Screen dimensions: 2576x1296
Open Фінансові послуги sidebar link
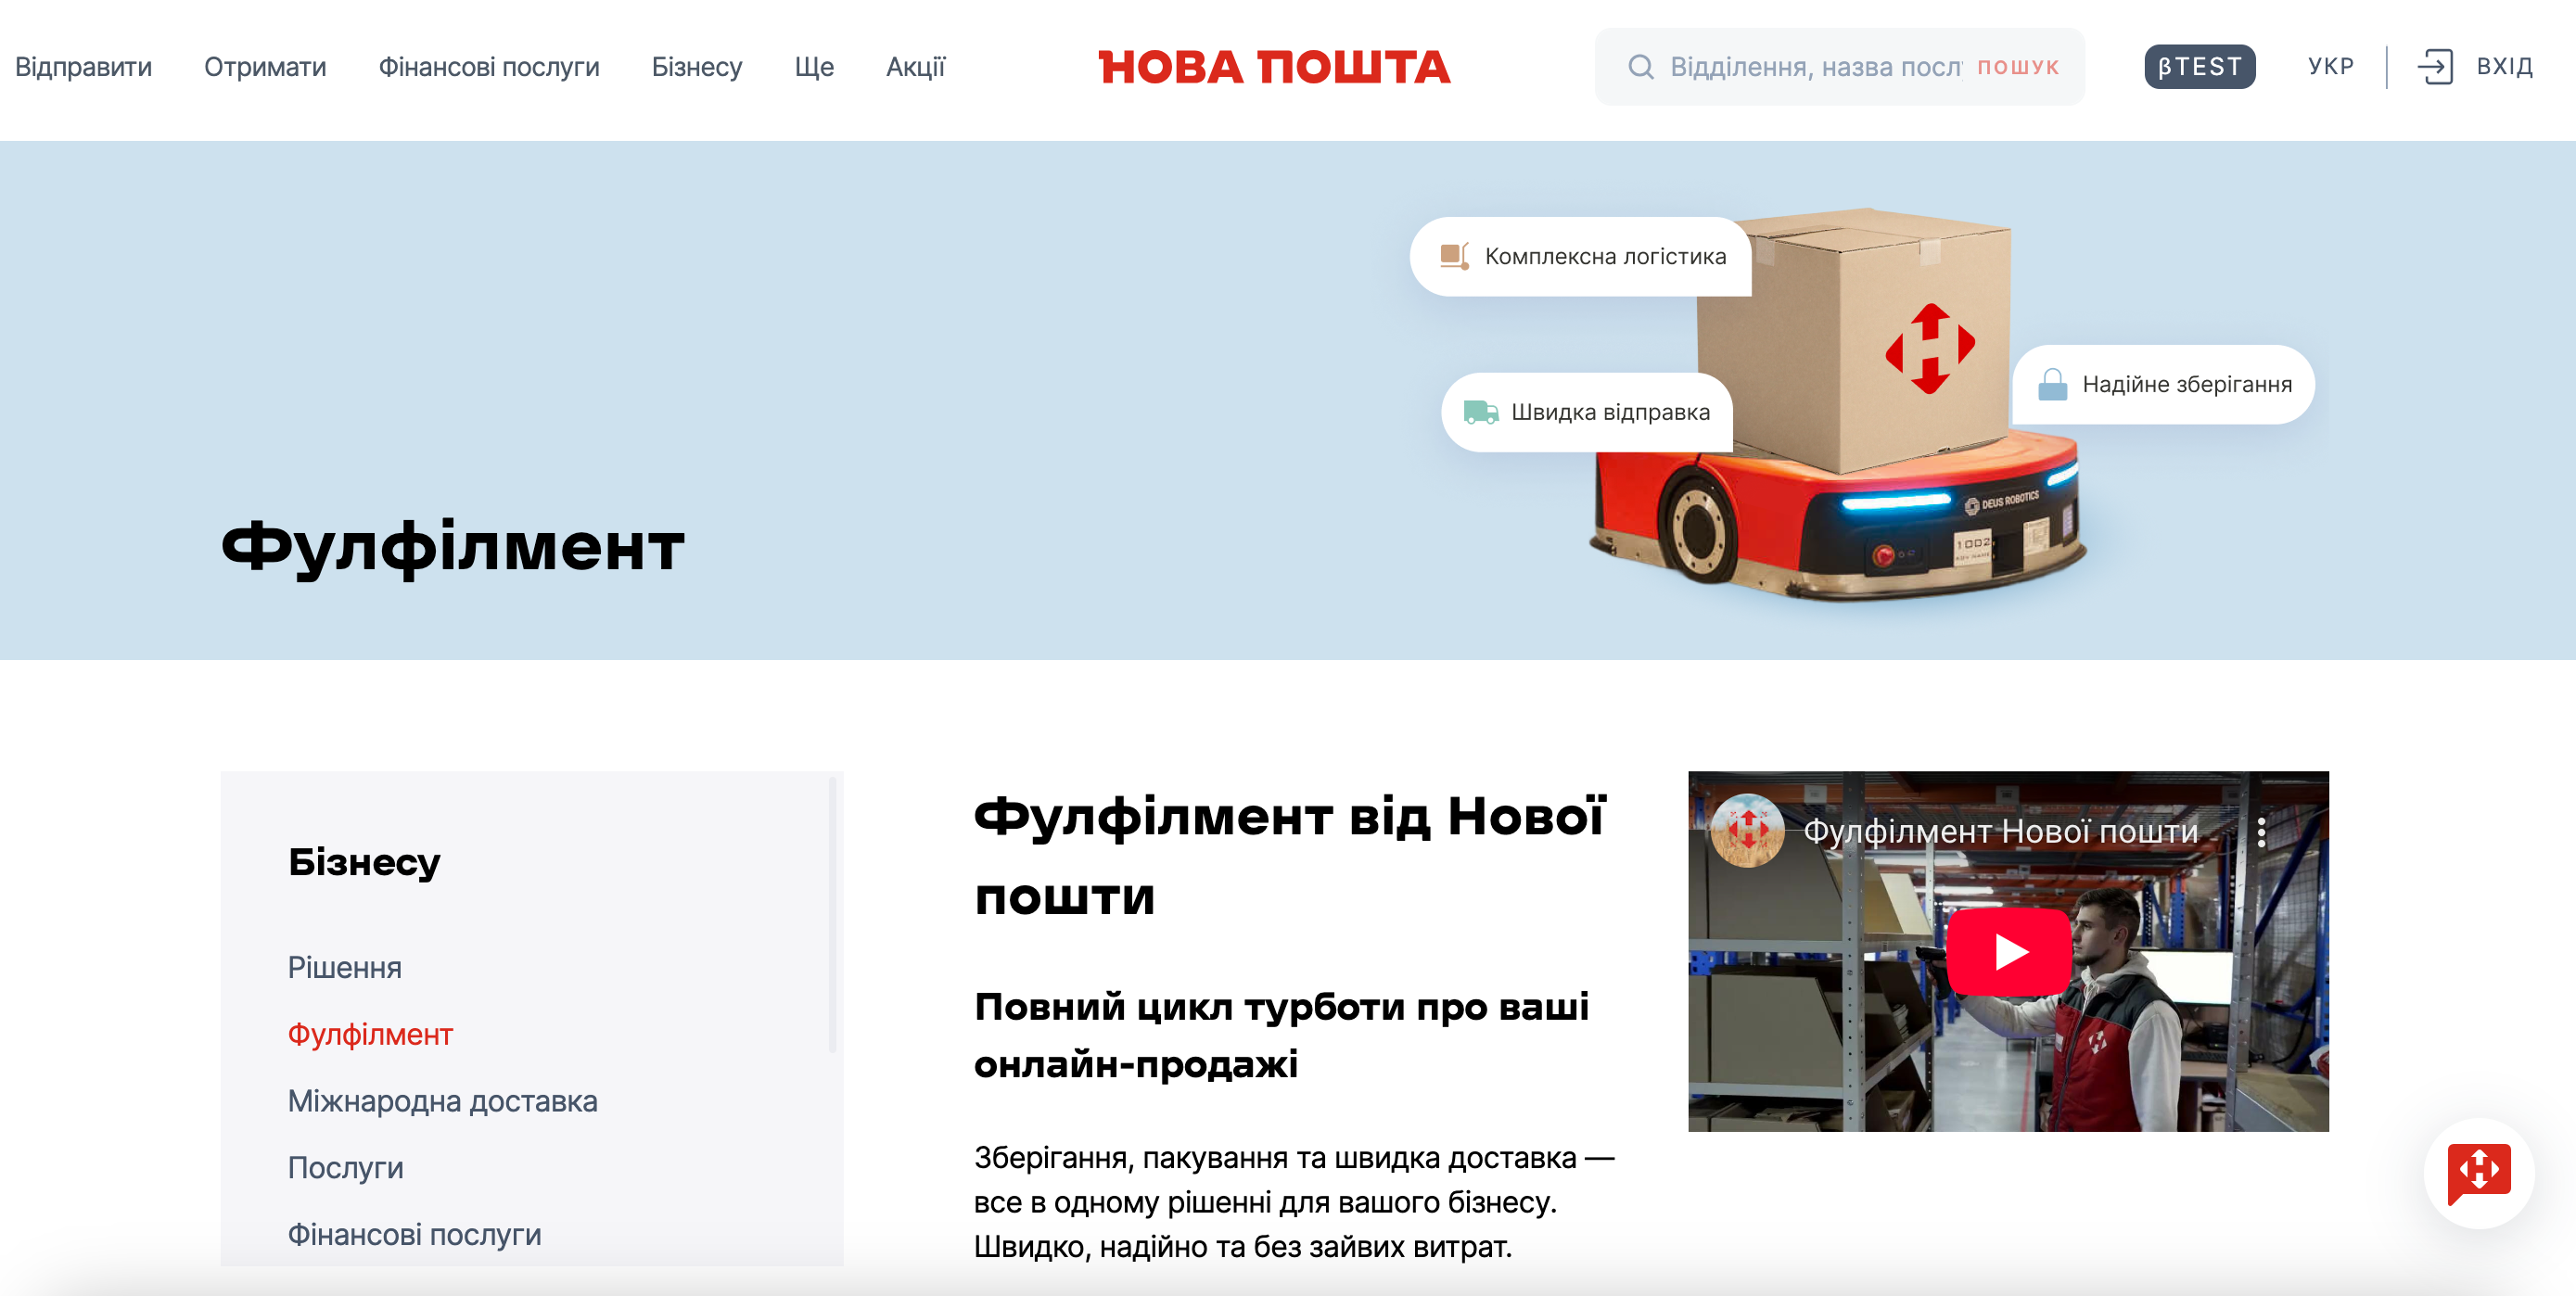pos(414,1234)
